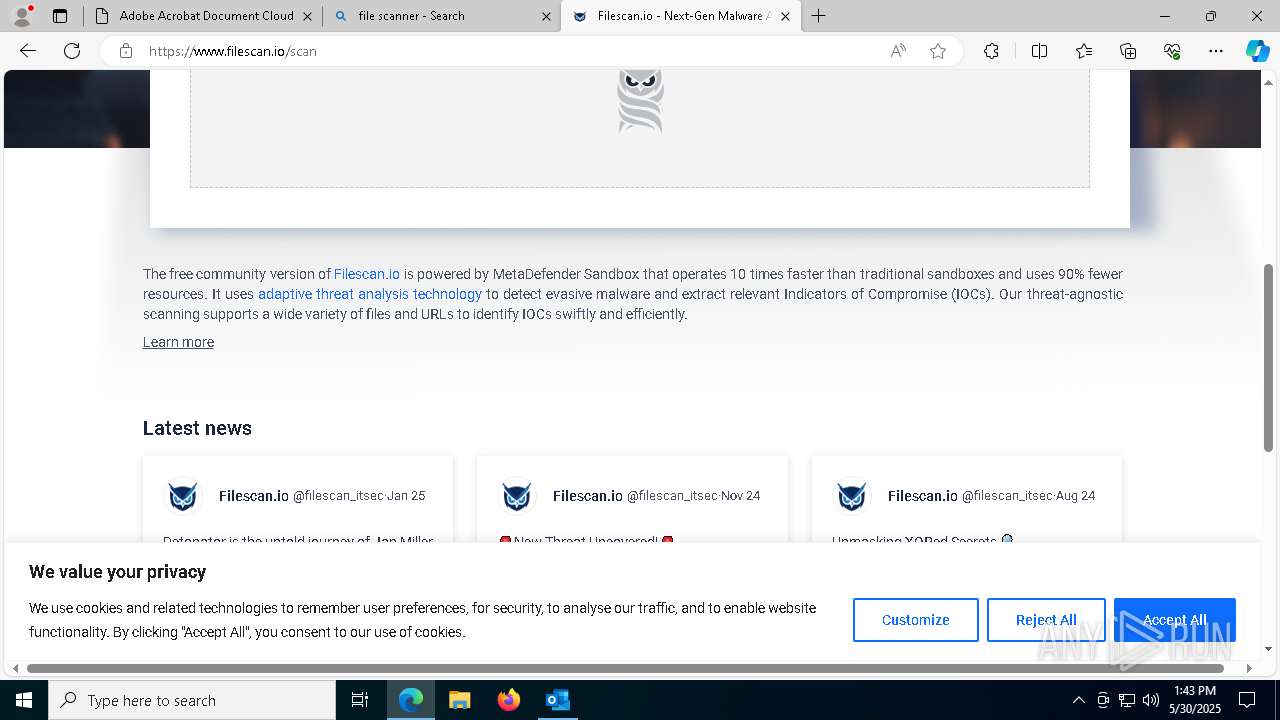Open the Windows Start menu
The image size is (1280, 720).
[24, 700]
